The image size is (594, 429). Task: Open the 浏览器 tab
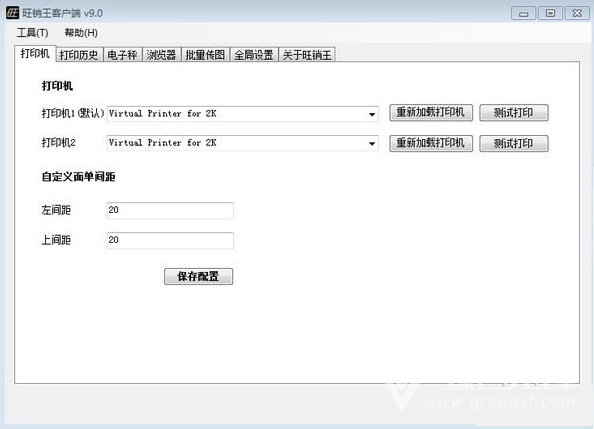click(161, 55)
